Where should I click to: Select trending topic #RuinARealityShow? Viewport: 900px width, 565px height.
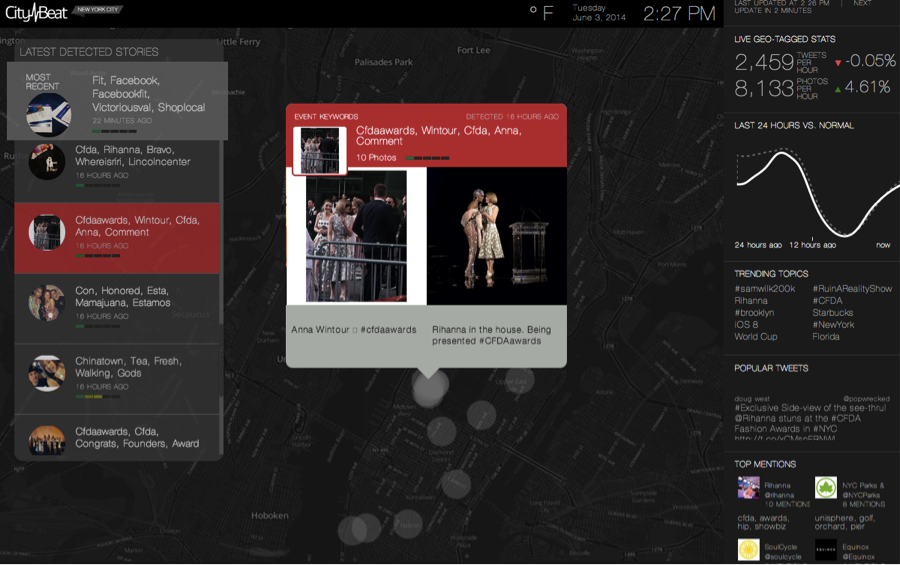pos(852,289)
